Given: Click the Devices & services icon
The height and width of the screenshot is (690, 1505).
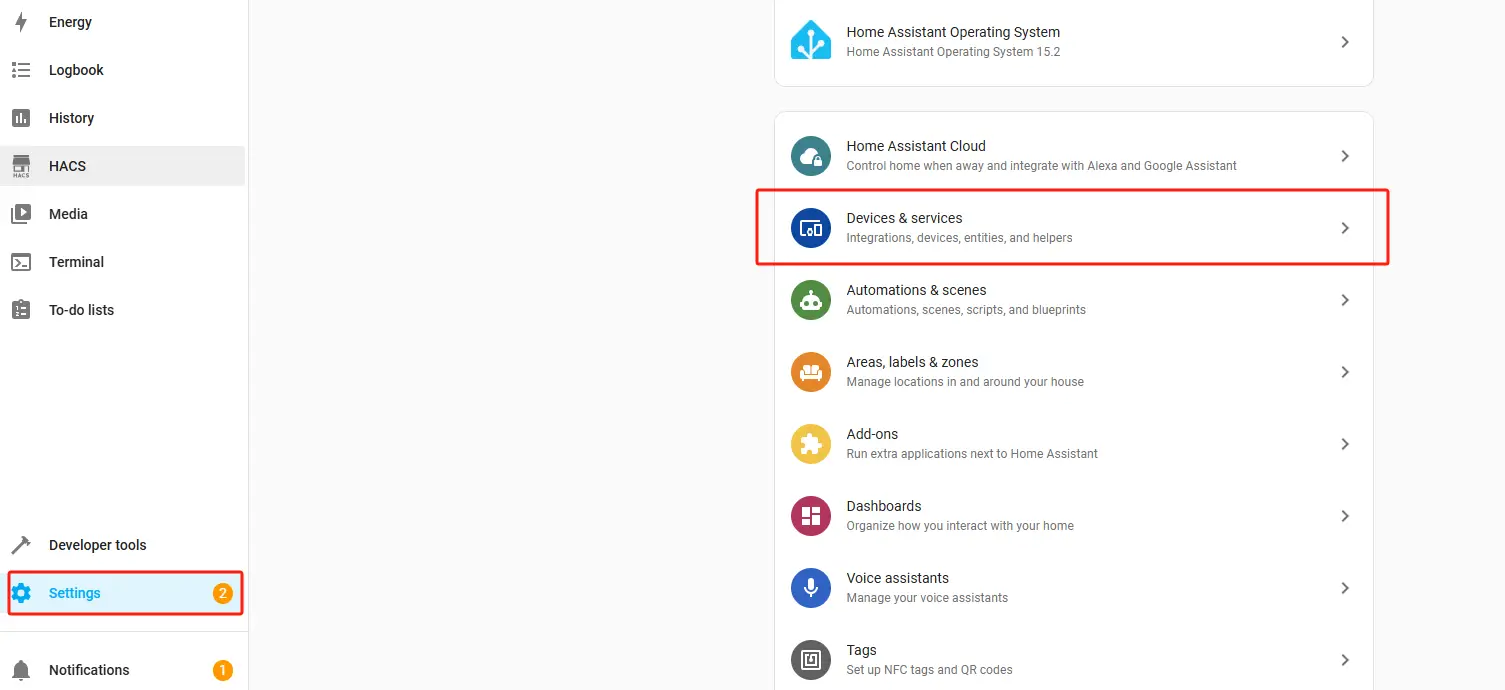Looking at the screenshot, I should click(x=811, y=228).
